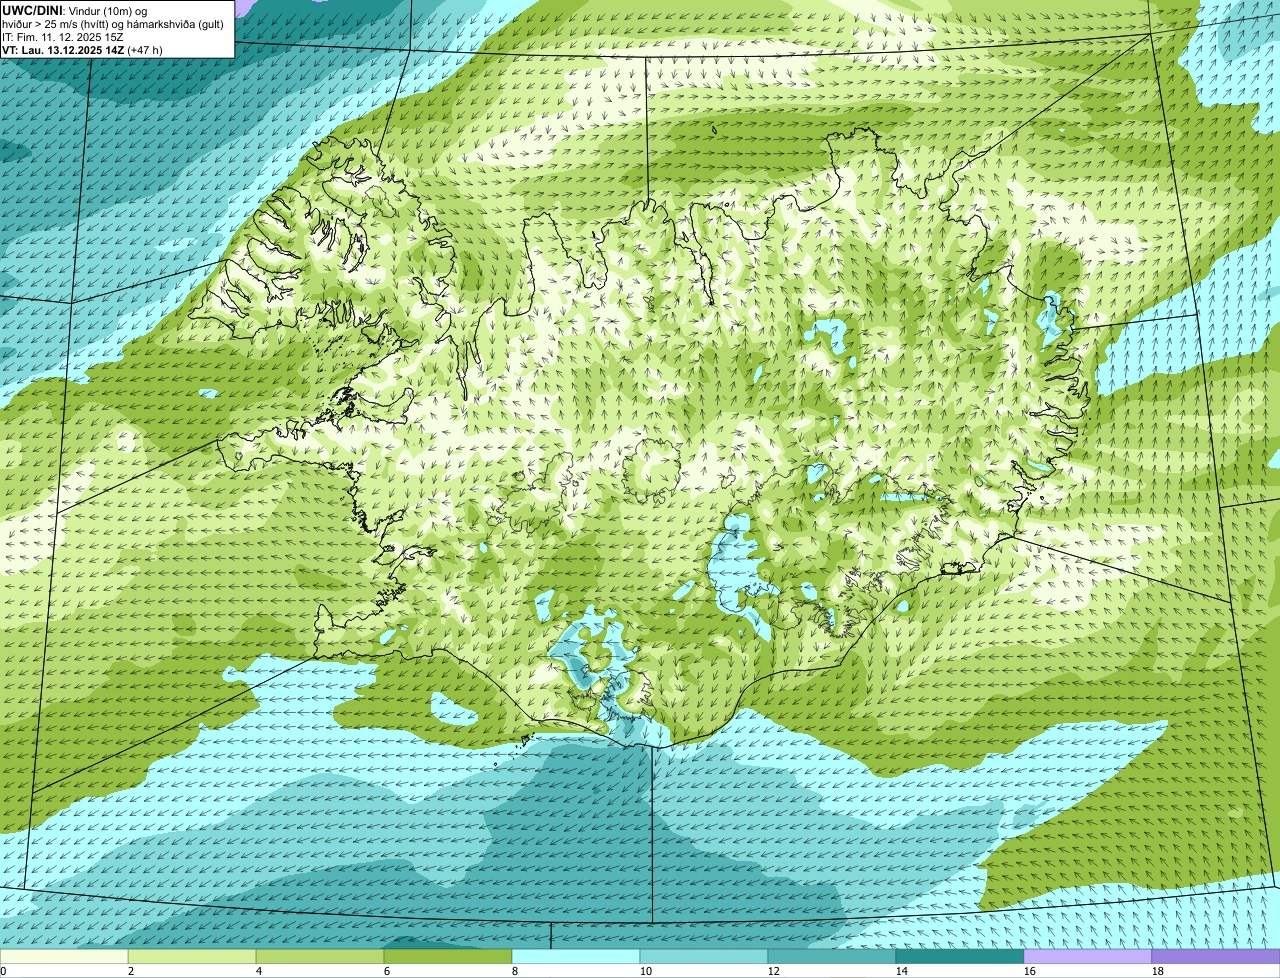This screenshot has width=1280, height=978.
Task: Click the 'VT: Lau. 13.12.2025 14Z' line
Action: [x=63, y=50]
